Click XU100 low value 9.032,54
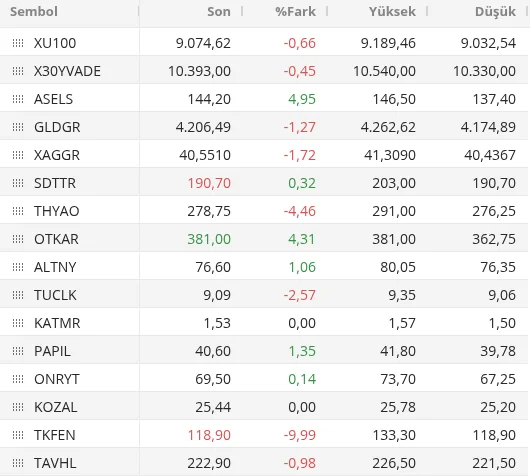Image resolution: width=530 pixels, height=476 pixels. (488, 43)
